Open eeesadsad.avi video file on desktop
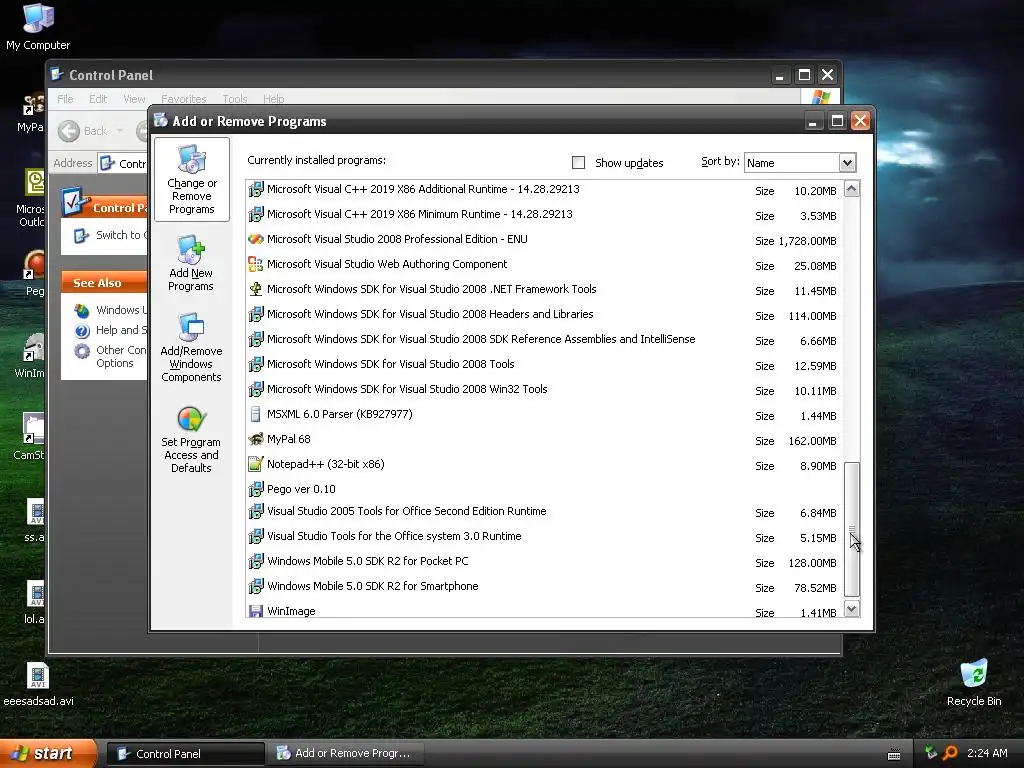This screenshot has height=768, width=1024. [38, 684]
